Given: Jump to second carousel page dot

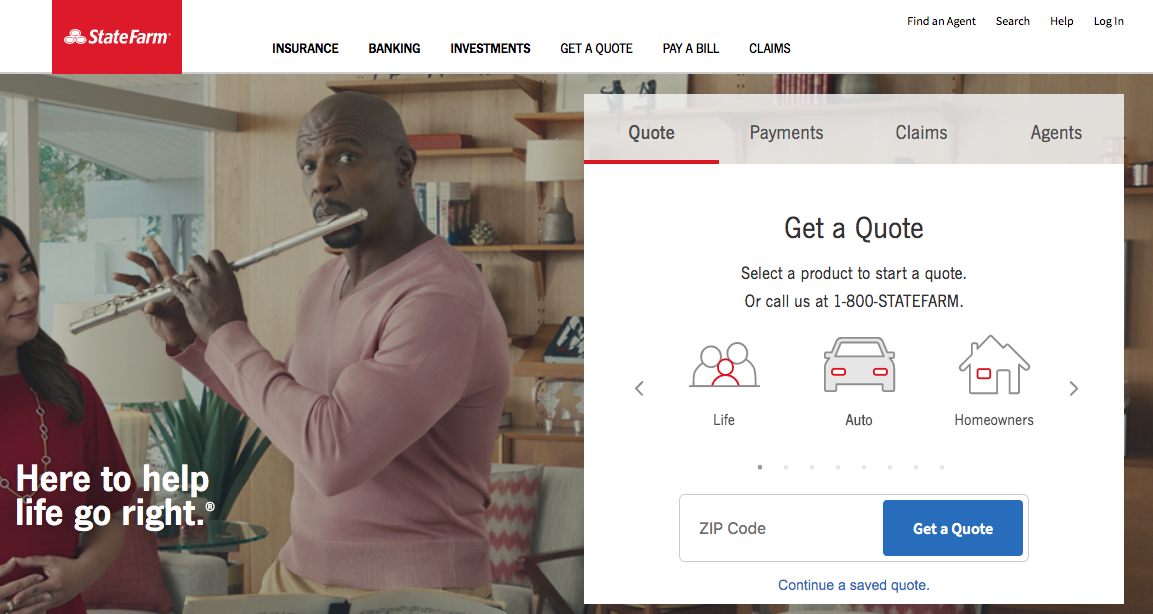Looking at the screenshot, I should (786, 467).
